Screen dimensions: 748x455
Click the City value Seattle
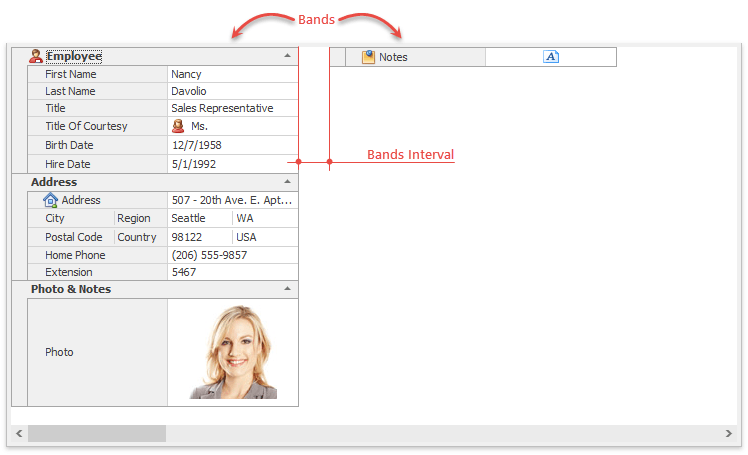click(188, 218)
